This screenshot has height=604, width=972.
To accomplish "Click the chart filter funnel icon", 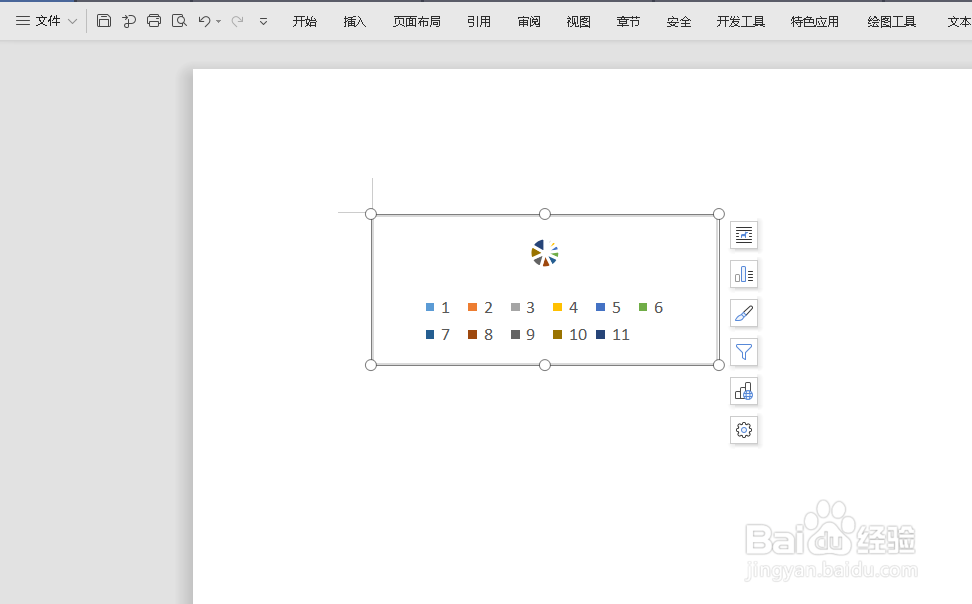I will pyautogui.click(x=744, y=352).
